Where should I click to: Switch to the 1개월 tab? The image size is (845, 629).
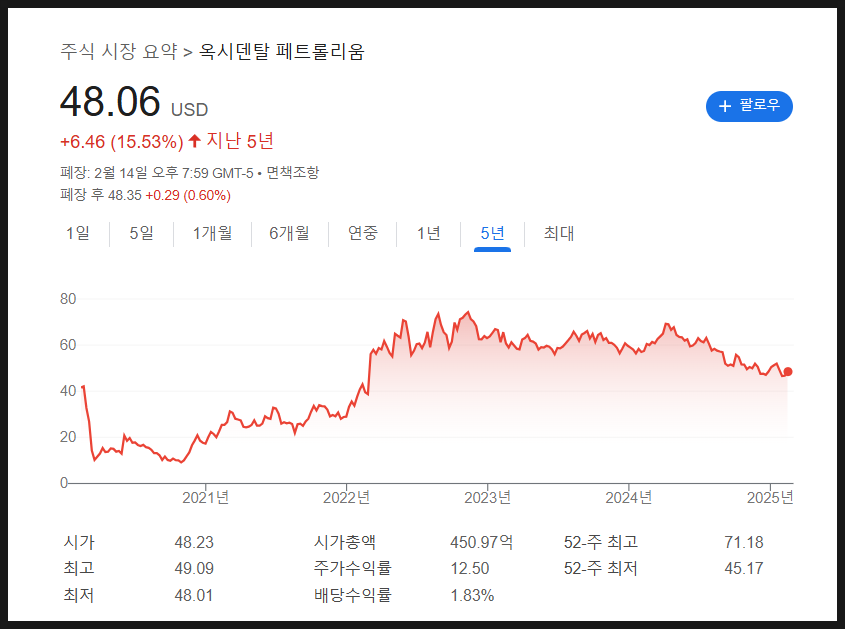pos(212,233)
